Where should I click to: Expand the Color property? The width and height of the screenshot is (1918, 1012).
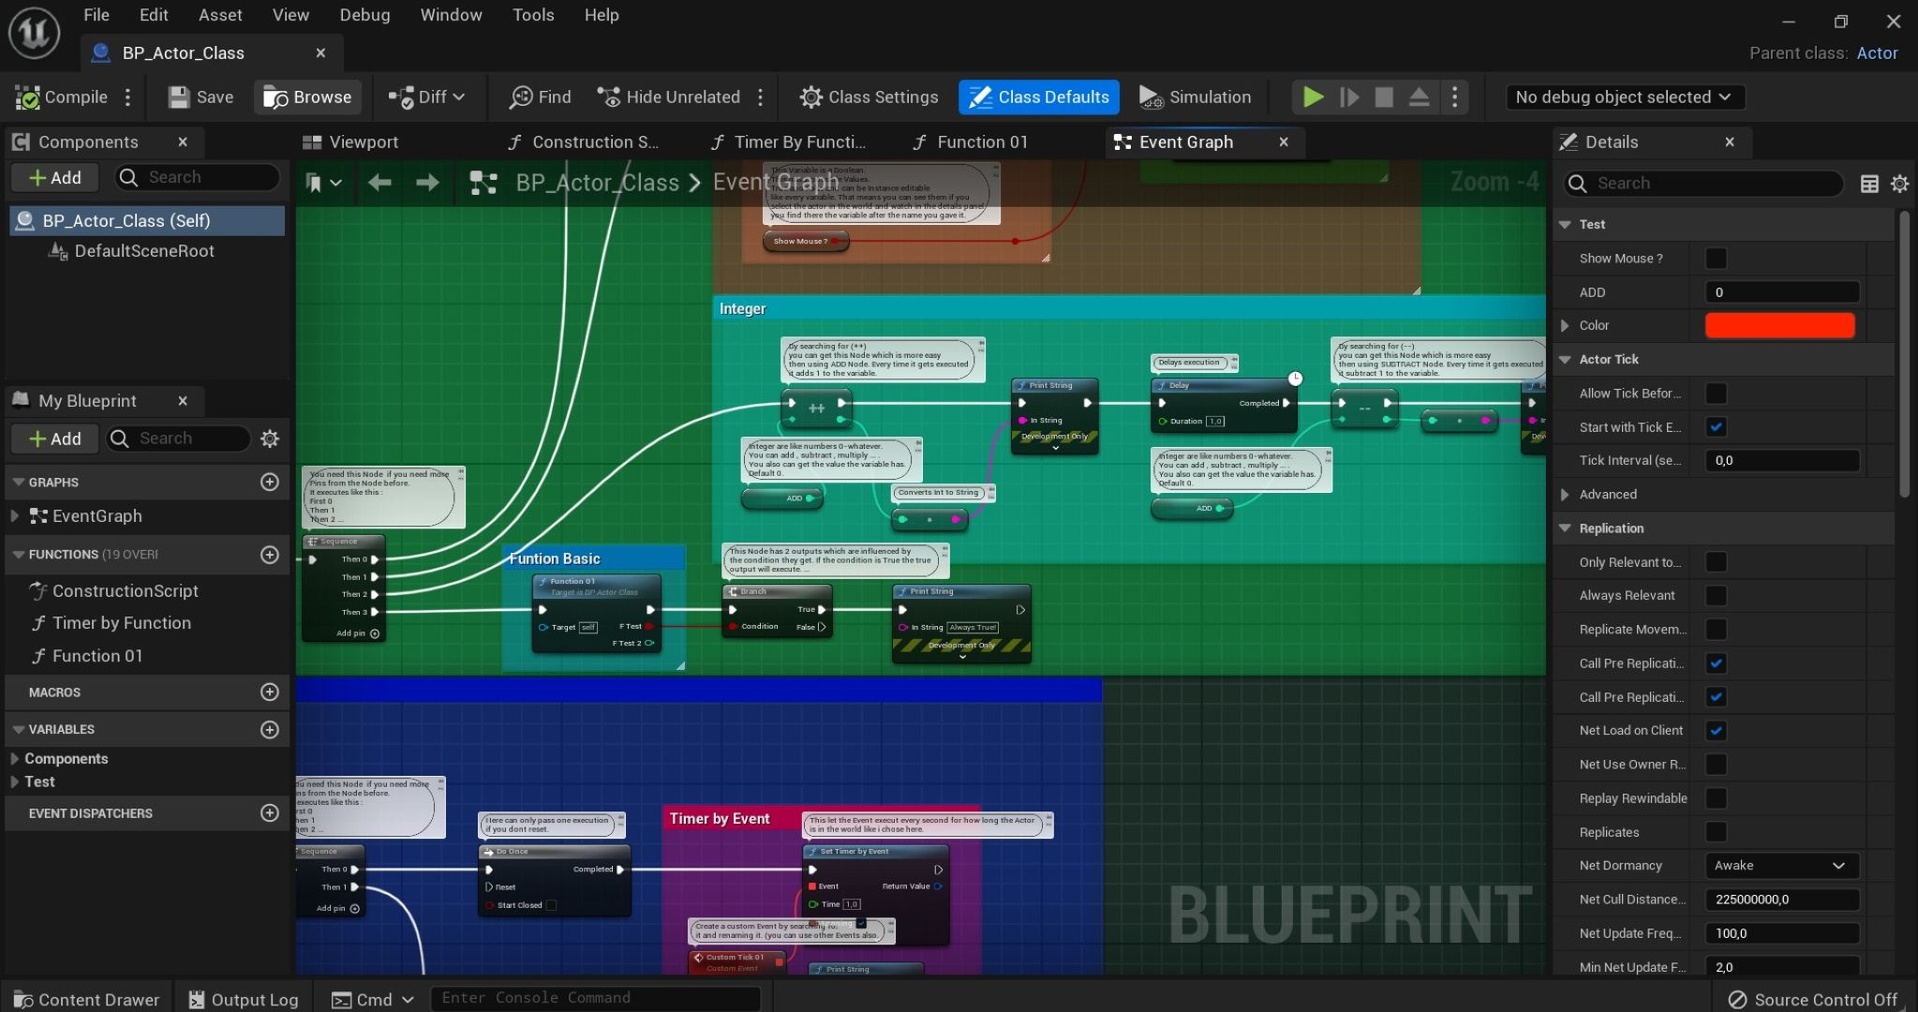[1565, 326]
